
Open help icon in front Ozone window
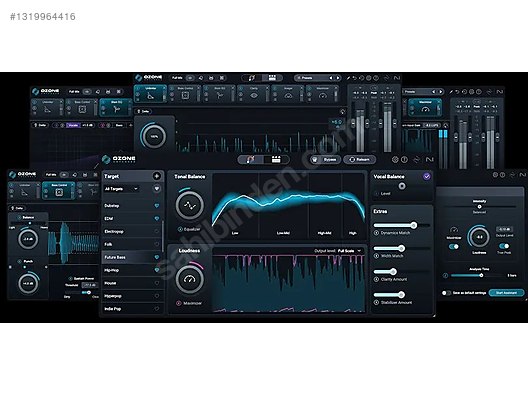404,159
